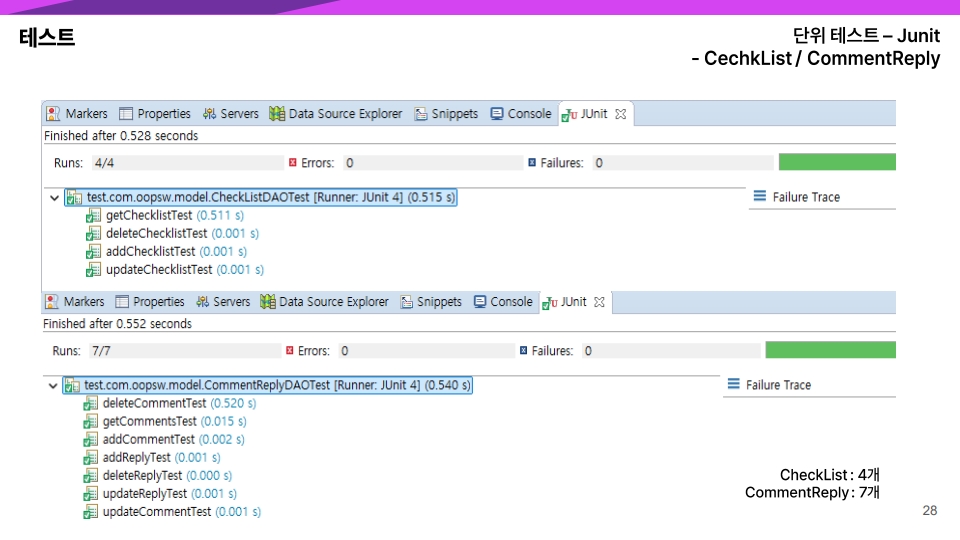Open the lower Servers tab

223,302
